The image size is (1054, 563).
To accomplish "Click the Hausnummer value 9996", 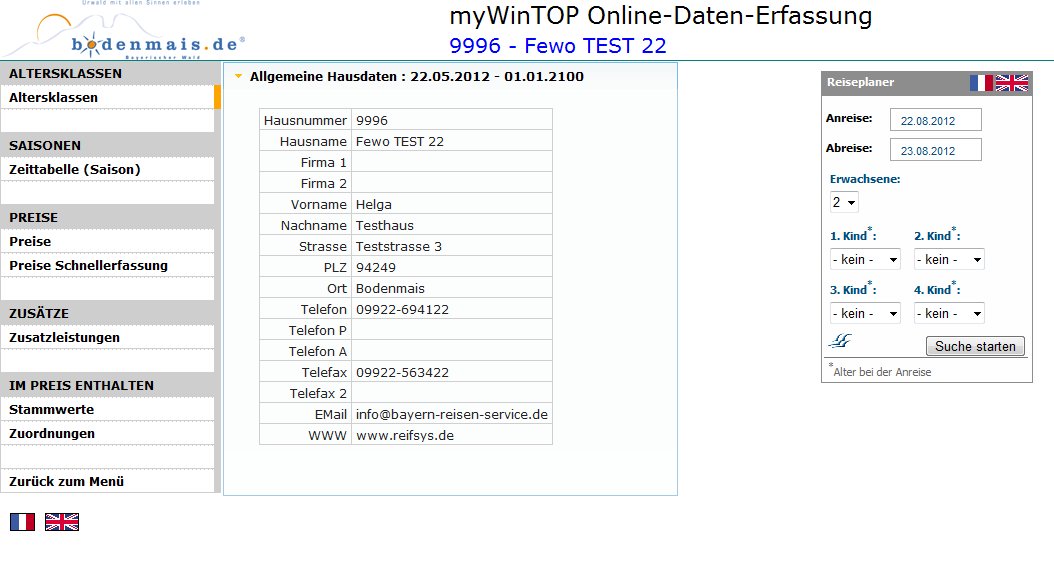I will 372,120.
